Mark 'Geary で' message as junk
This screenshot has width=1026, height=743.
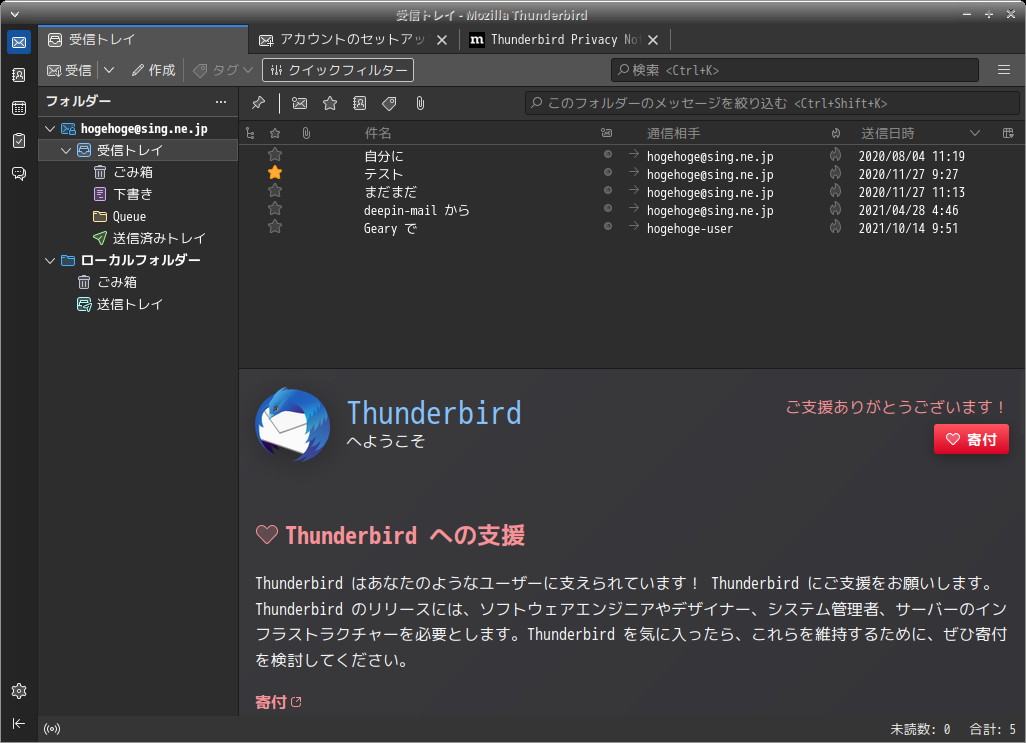point(836,227)
